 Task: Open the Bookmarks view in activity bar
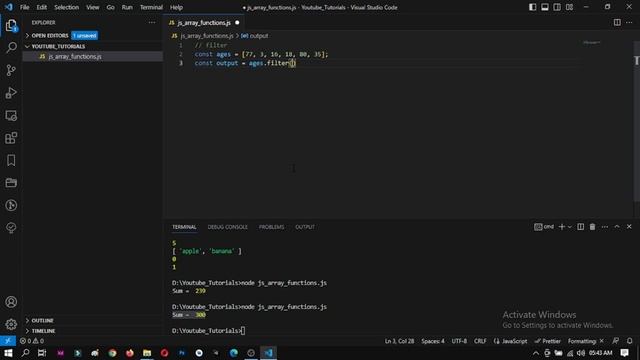(x=11, y=160)
